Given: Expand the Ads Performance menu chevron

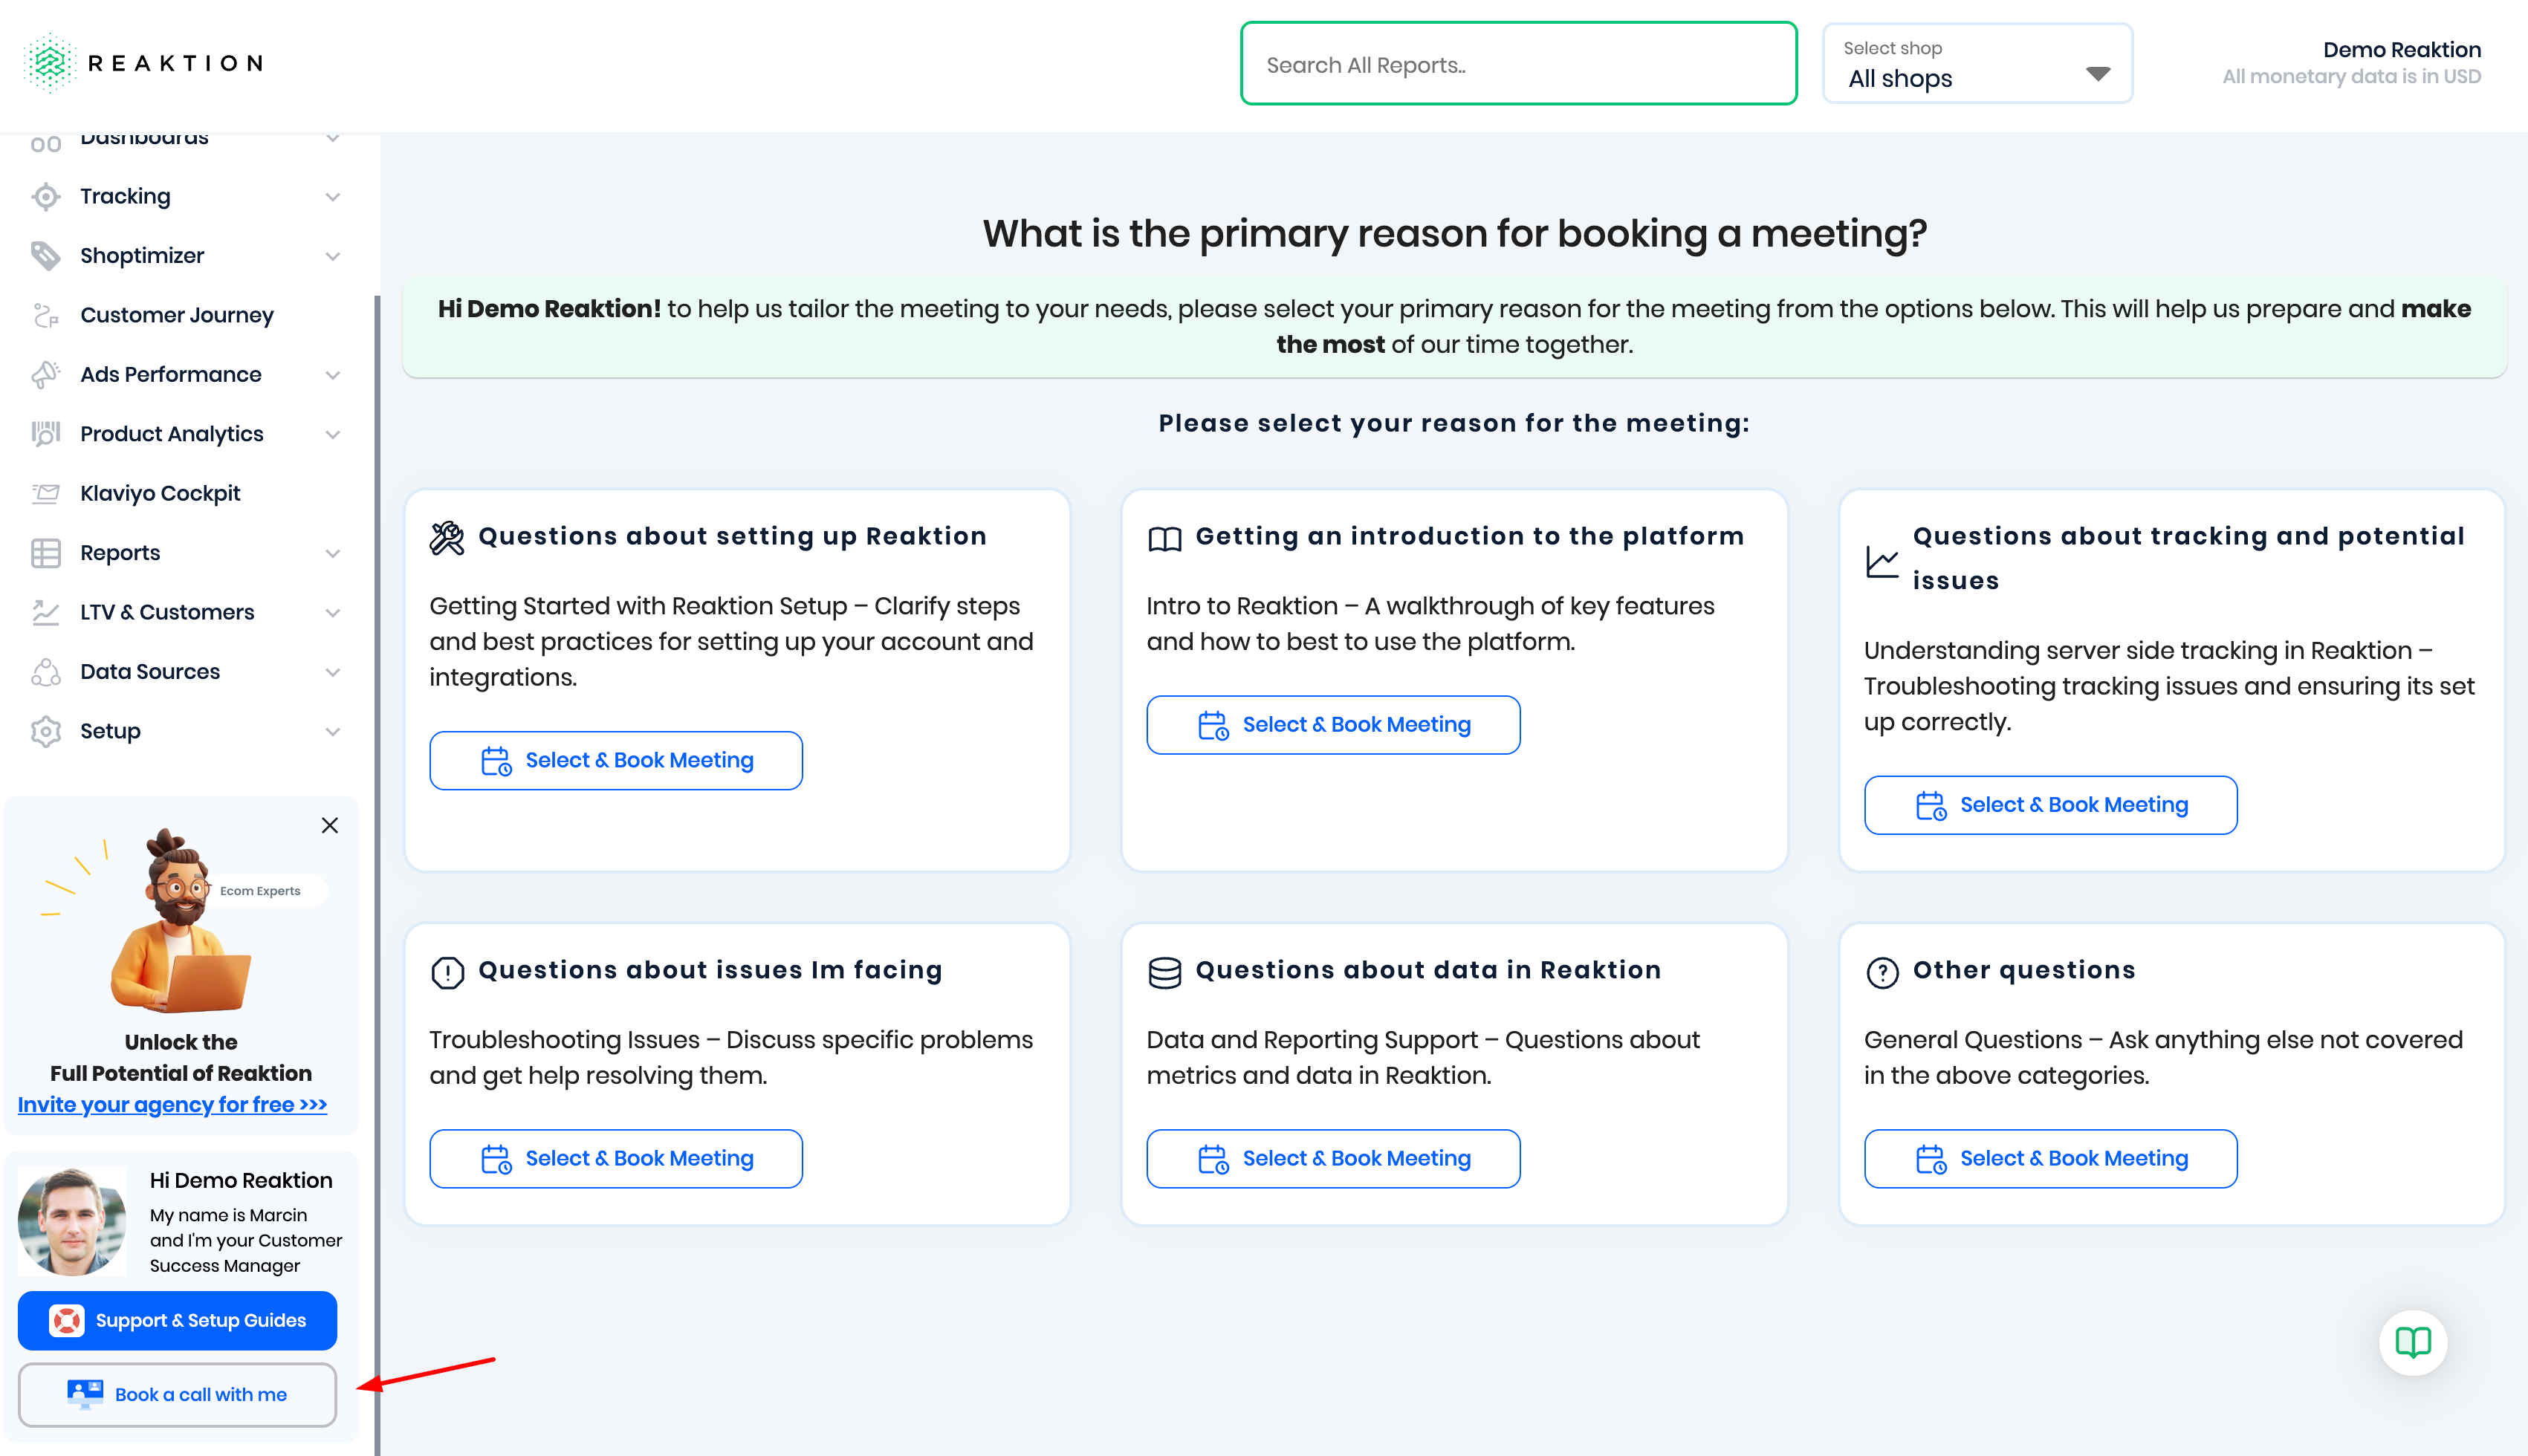Looking at the screenshot, I should pyautogui.click(x=333, y=375).
